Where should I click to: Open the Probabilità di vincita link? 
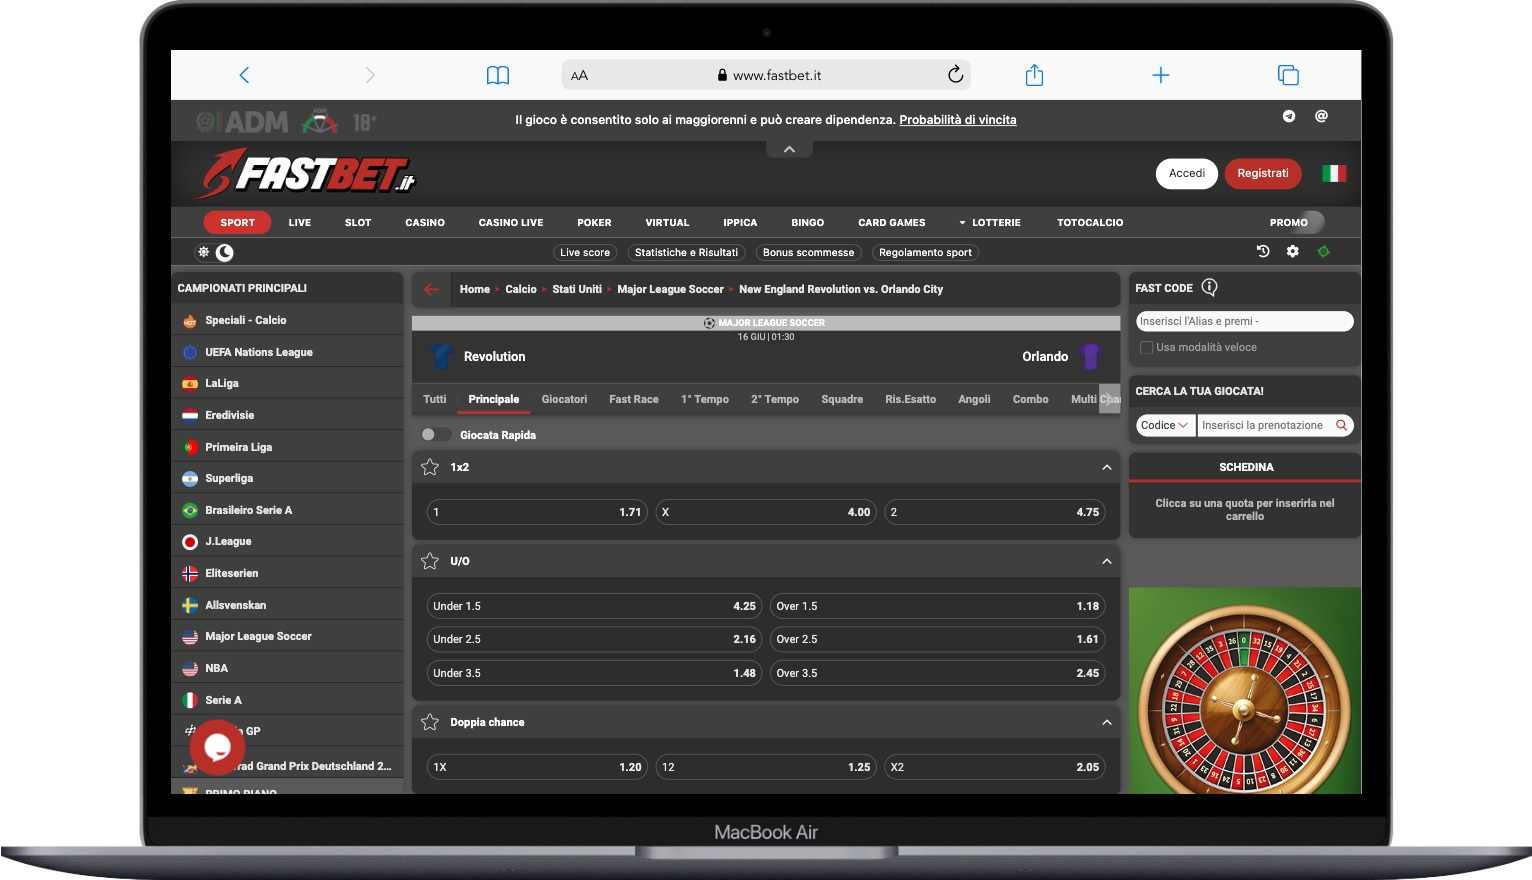point(957,119)
